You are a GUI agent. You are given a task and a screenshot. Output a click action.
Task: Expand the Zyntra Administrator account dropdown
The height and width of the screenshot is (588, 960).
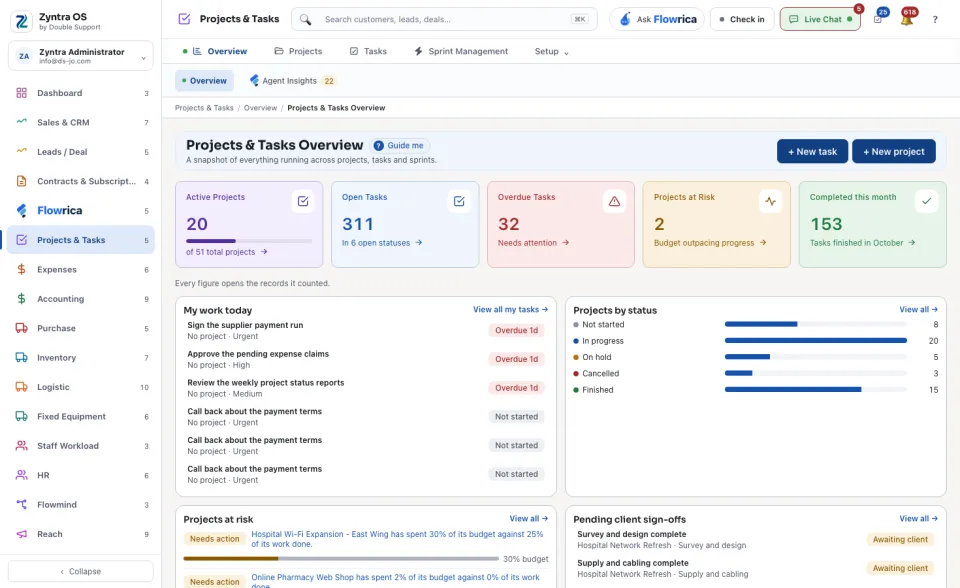[81, 56]
